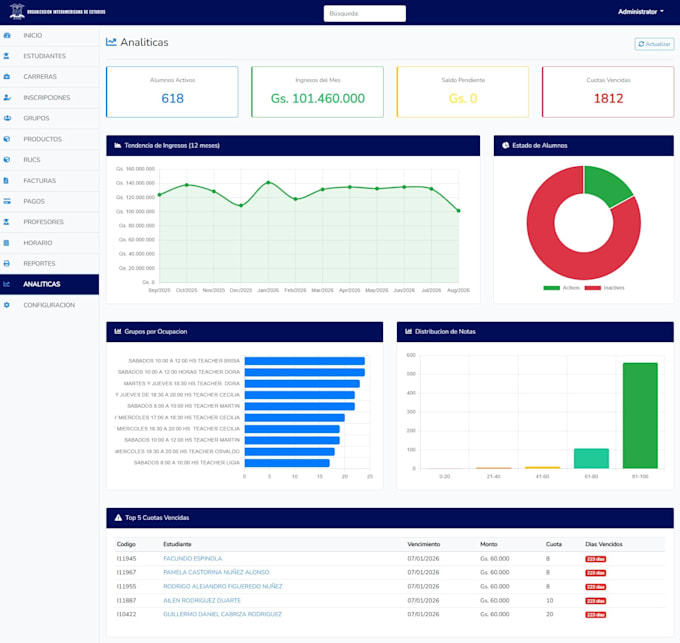680x643 pixels.
Task: Click the Tendencia de Ingresos area chart icon
Action: pyautogui.click(x=118, y=146)
